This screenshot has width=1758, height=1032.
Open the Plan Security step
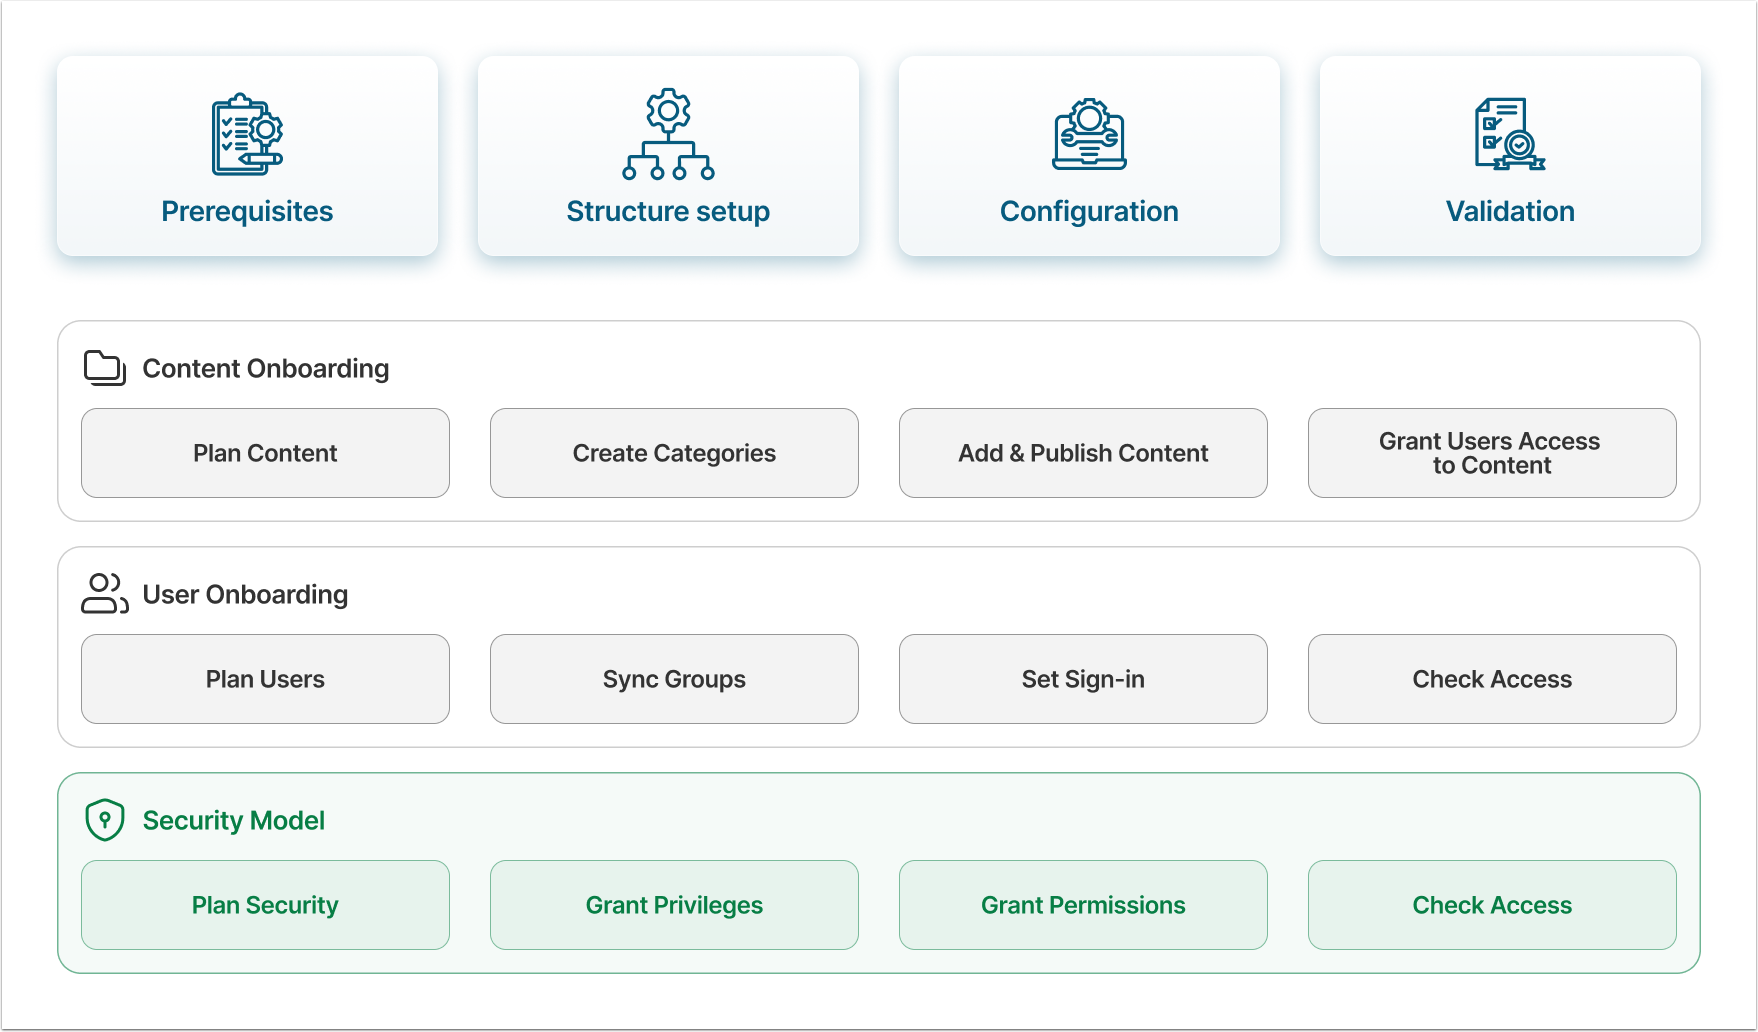265,905
